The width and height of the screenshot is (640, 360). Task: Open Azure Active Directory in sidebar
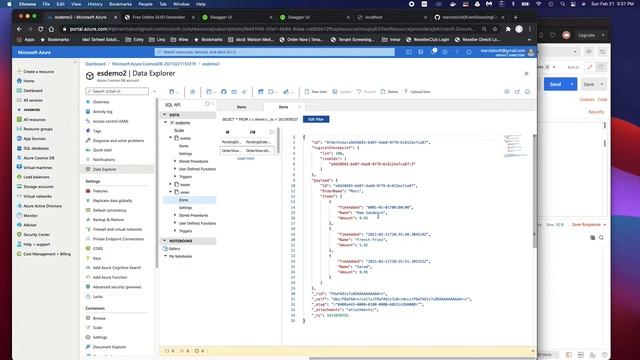pyautogui.click(x=39, y=206)
